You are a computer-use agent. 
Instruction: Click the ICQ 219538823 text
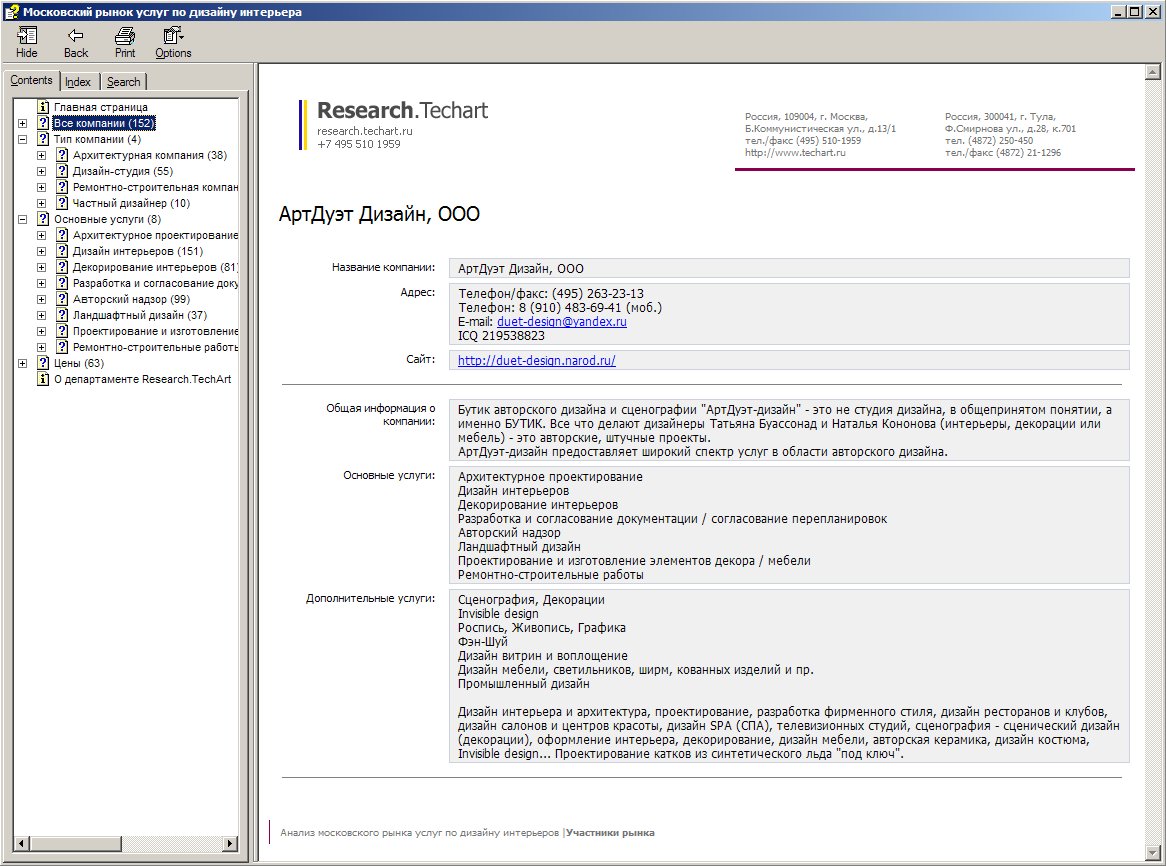tap(501, 336)
